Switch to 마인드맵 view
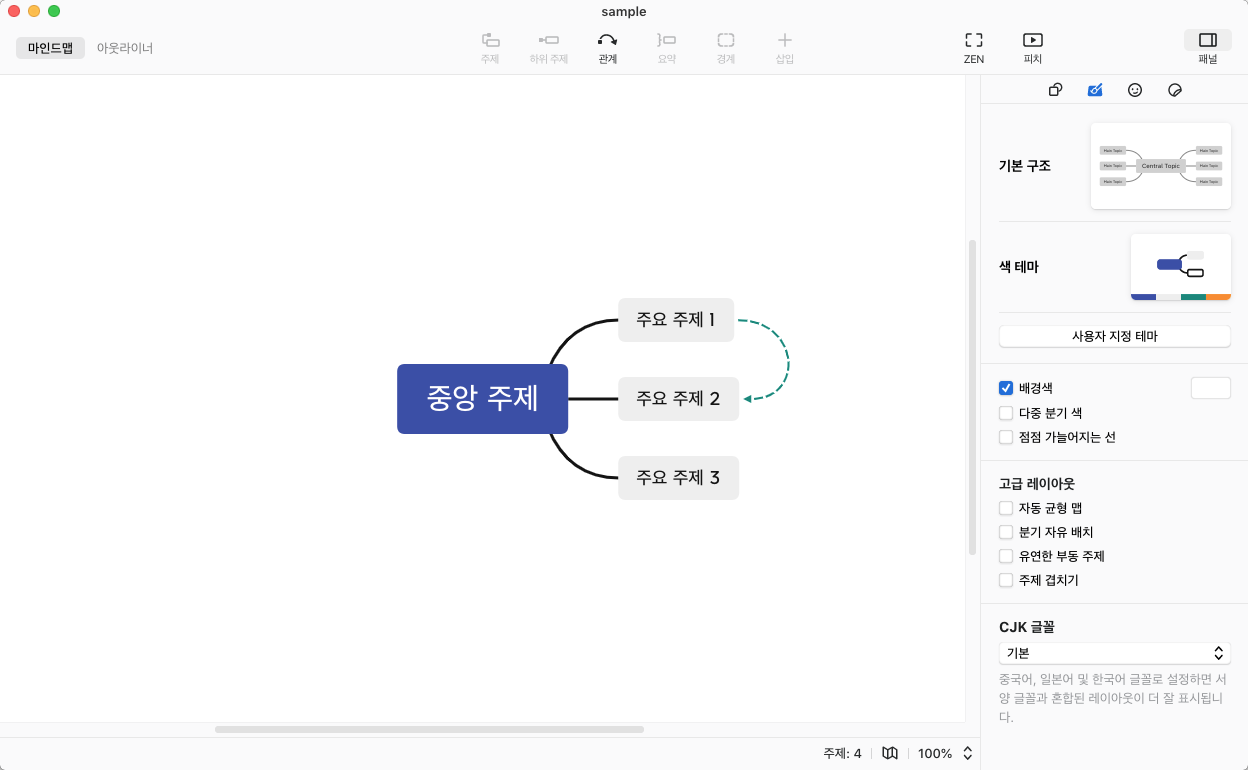This screenshot has height=770, width=1248. coord(50,47)
